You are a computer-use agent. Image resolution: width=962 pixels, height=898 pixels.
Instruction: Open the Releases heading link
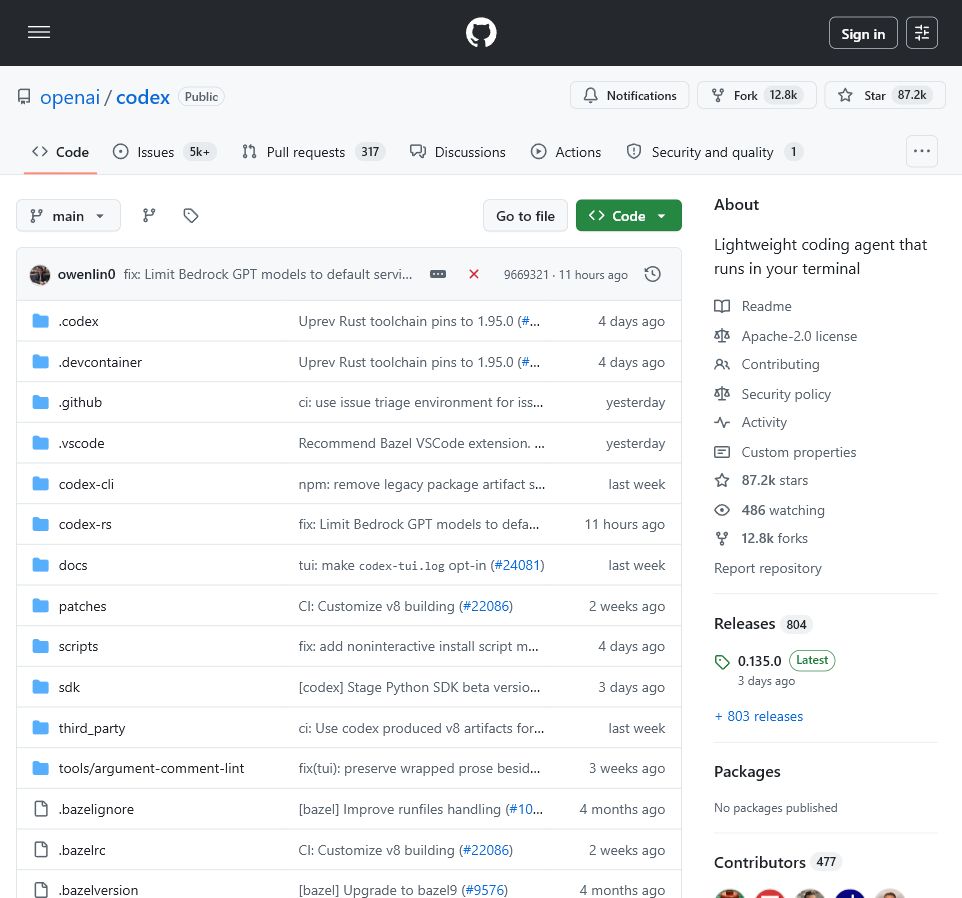(763, 624)
